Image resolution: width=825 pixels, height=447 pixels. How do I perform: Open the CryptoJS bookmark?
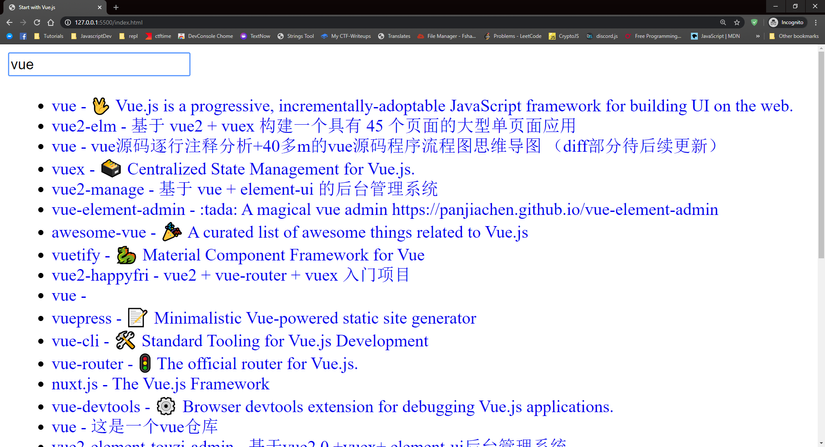(564, 36)
